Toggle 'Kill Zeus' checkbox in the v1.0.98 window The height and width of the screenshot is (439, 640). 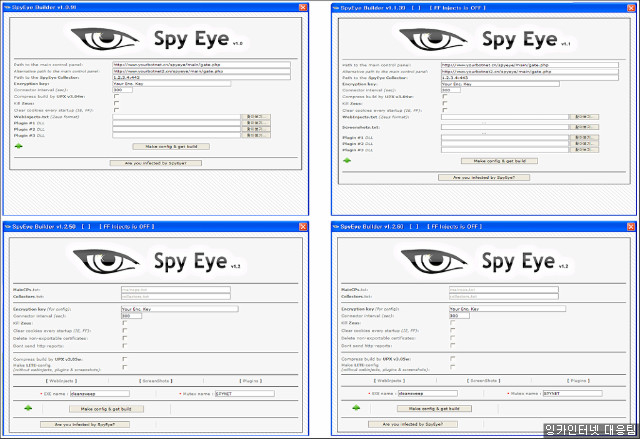(x=116, y=103)
